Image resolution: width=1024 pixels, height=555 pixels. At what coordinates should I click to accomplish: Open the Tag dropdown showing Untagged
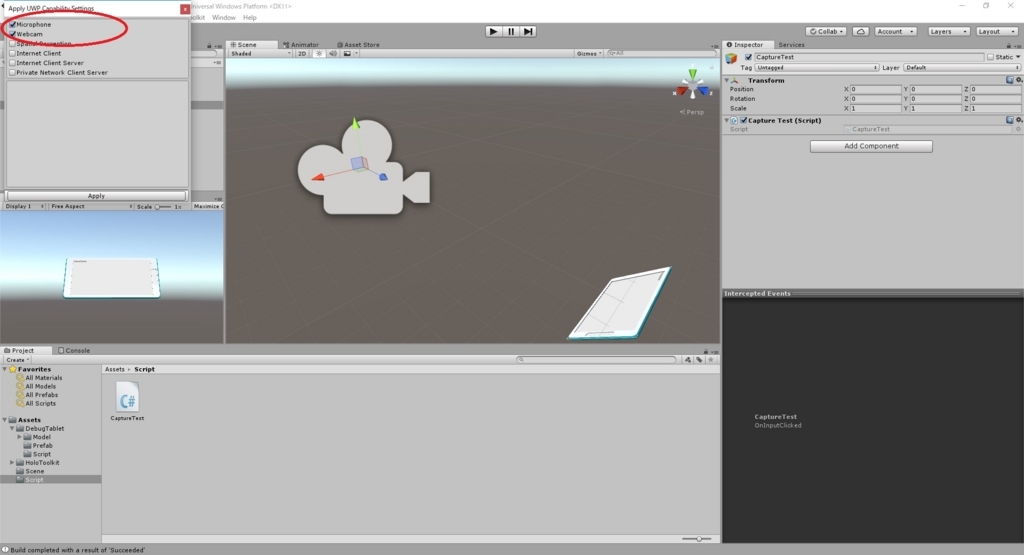(x=816, y=68)
